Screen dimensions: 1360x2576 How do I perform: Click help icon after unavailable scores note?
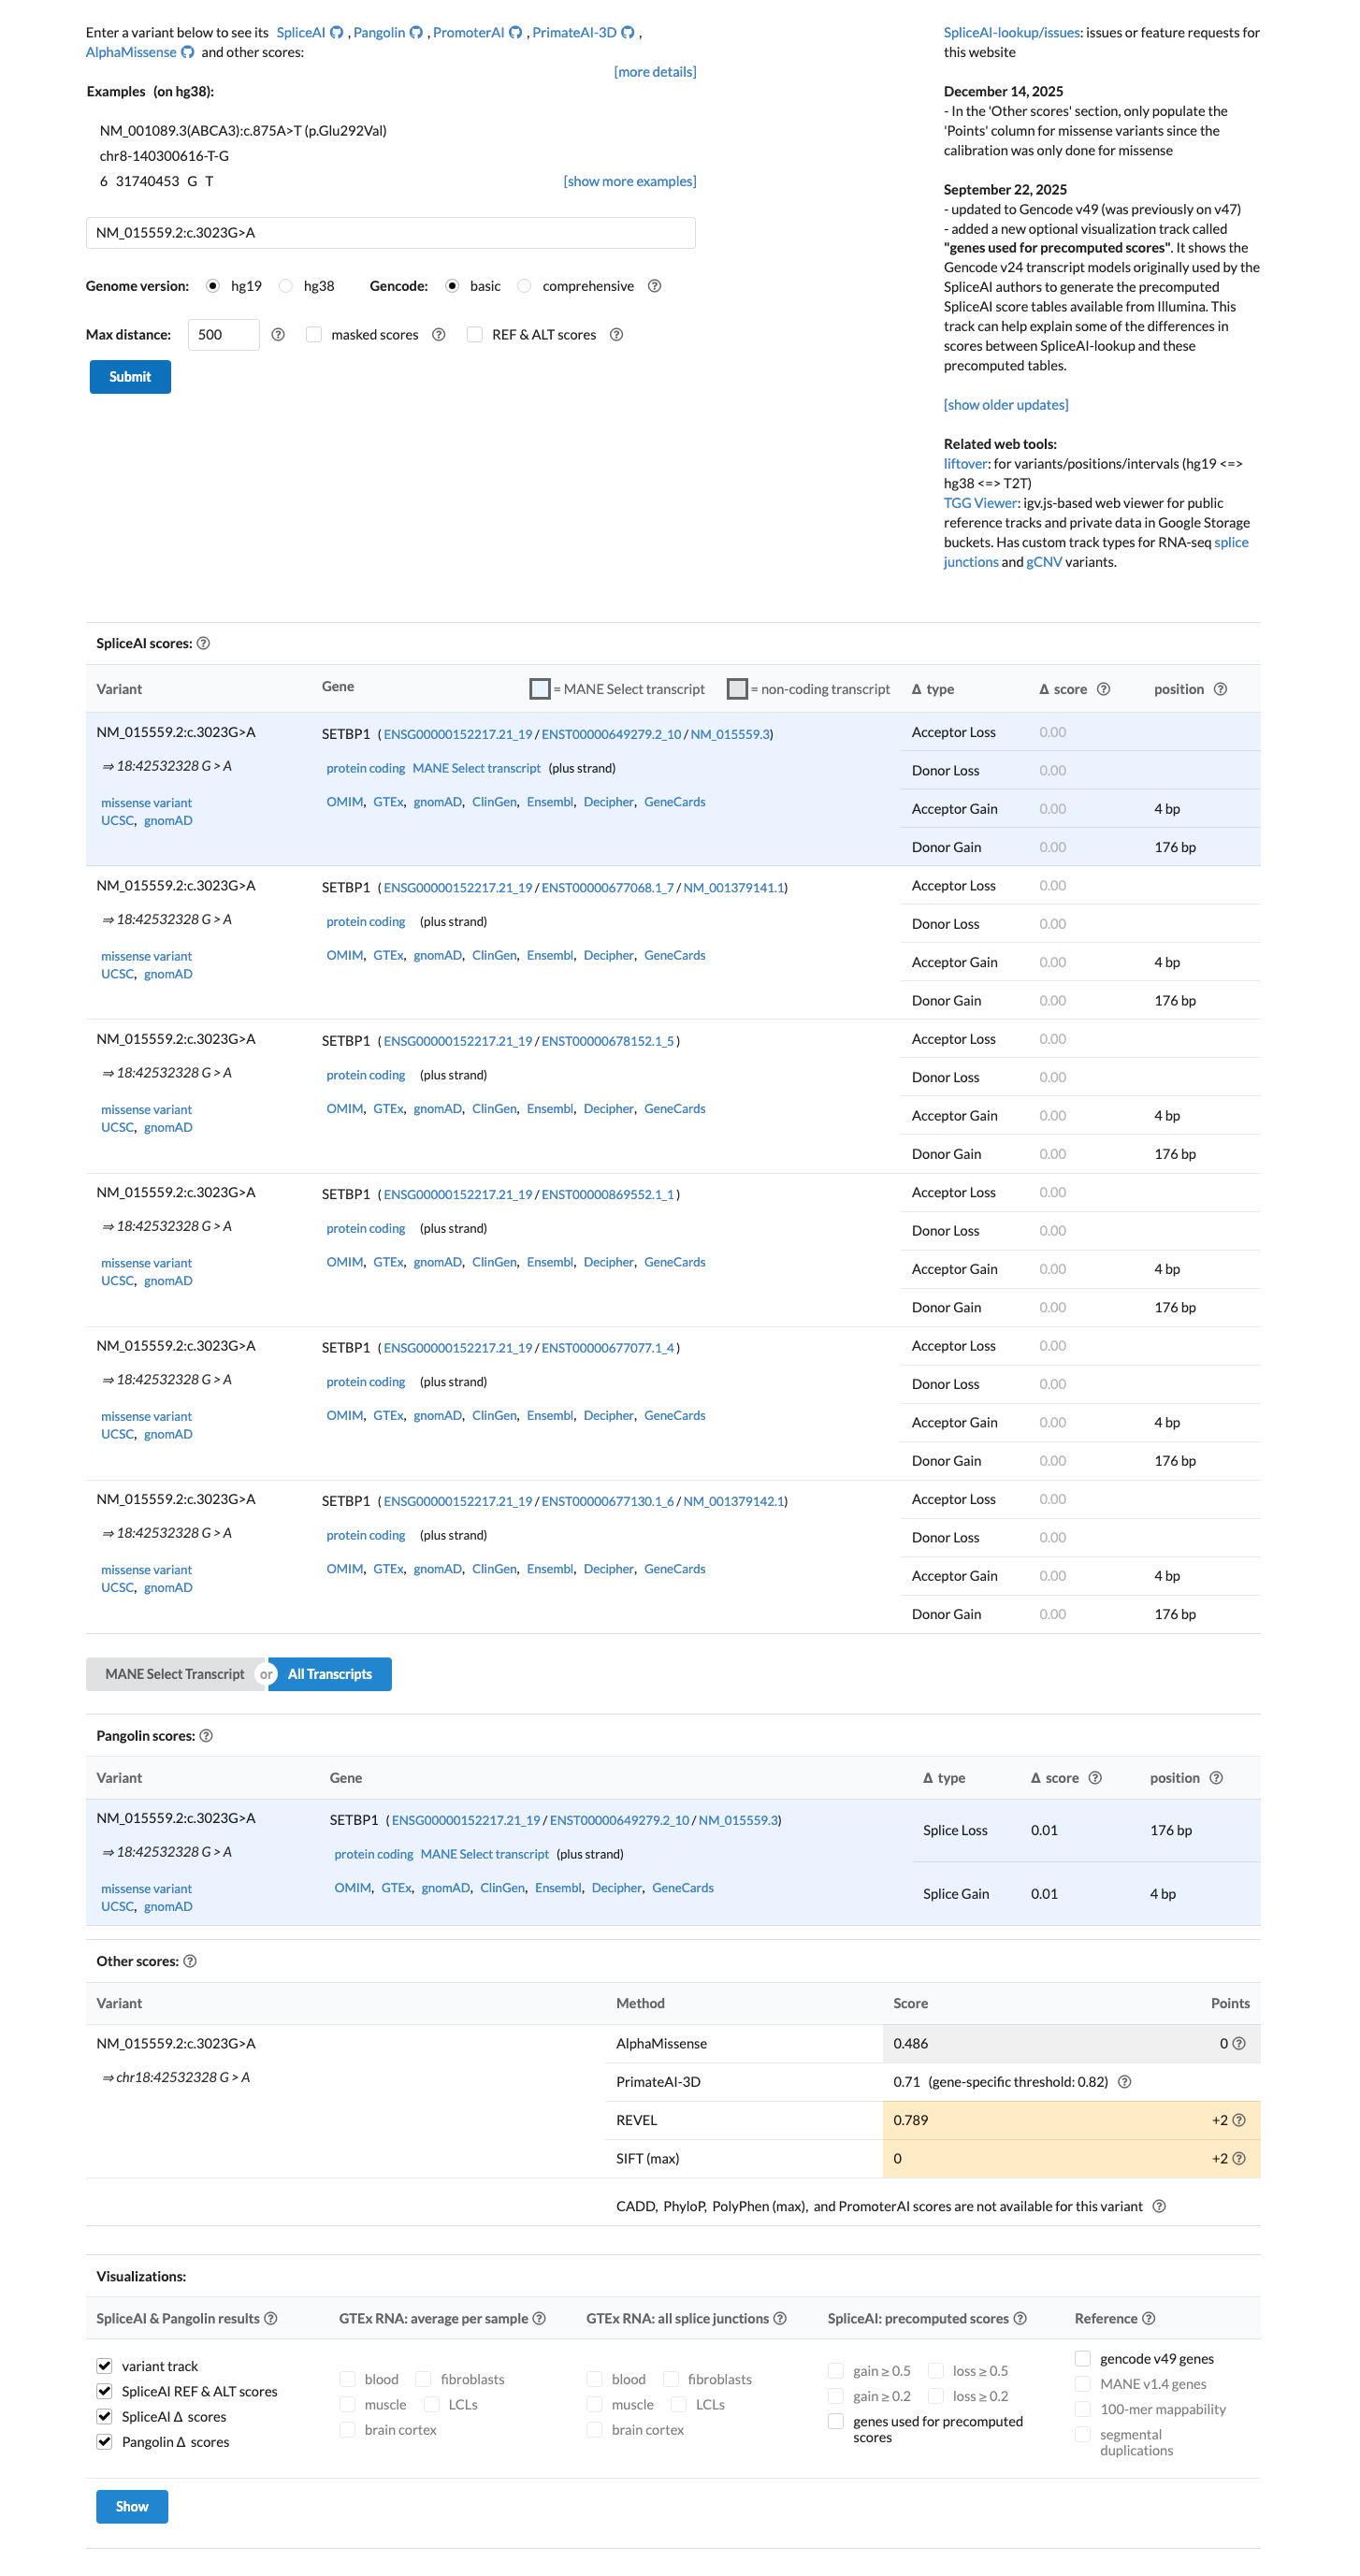[x=1159, y=2207]
